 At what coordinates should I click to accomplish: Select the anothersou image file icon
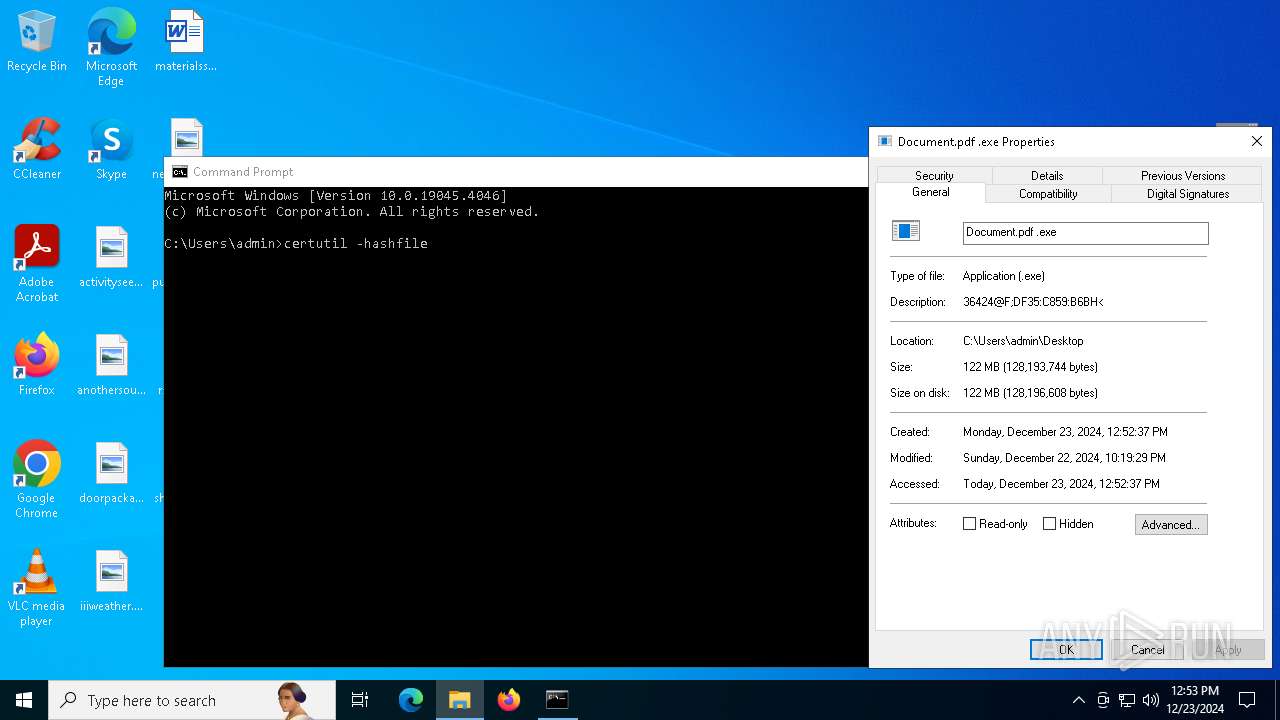[111, 365]
